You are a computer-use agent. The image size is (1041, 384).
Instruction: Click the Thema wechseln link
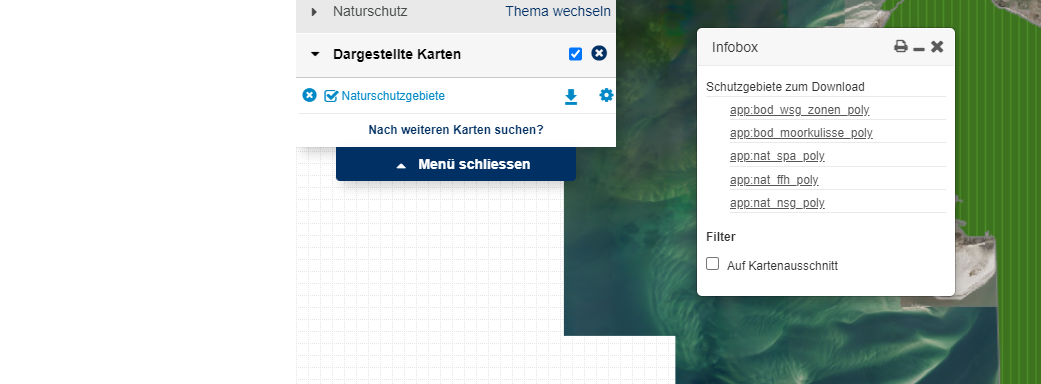558,11
